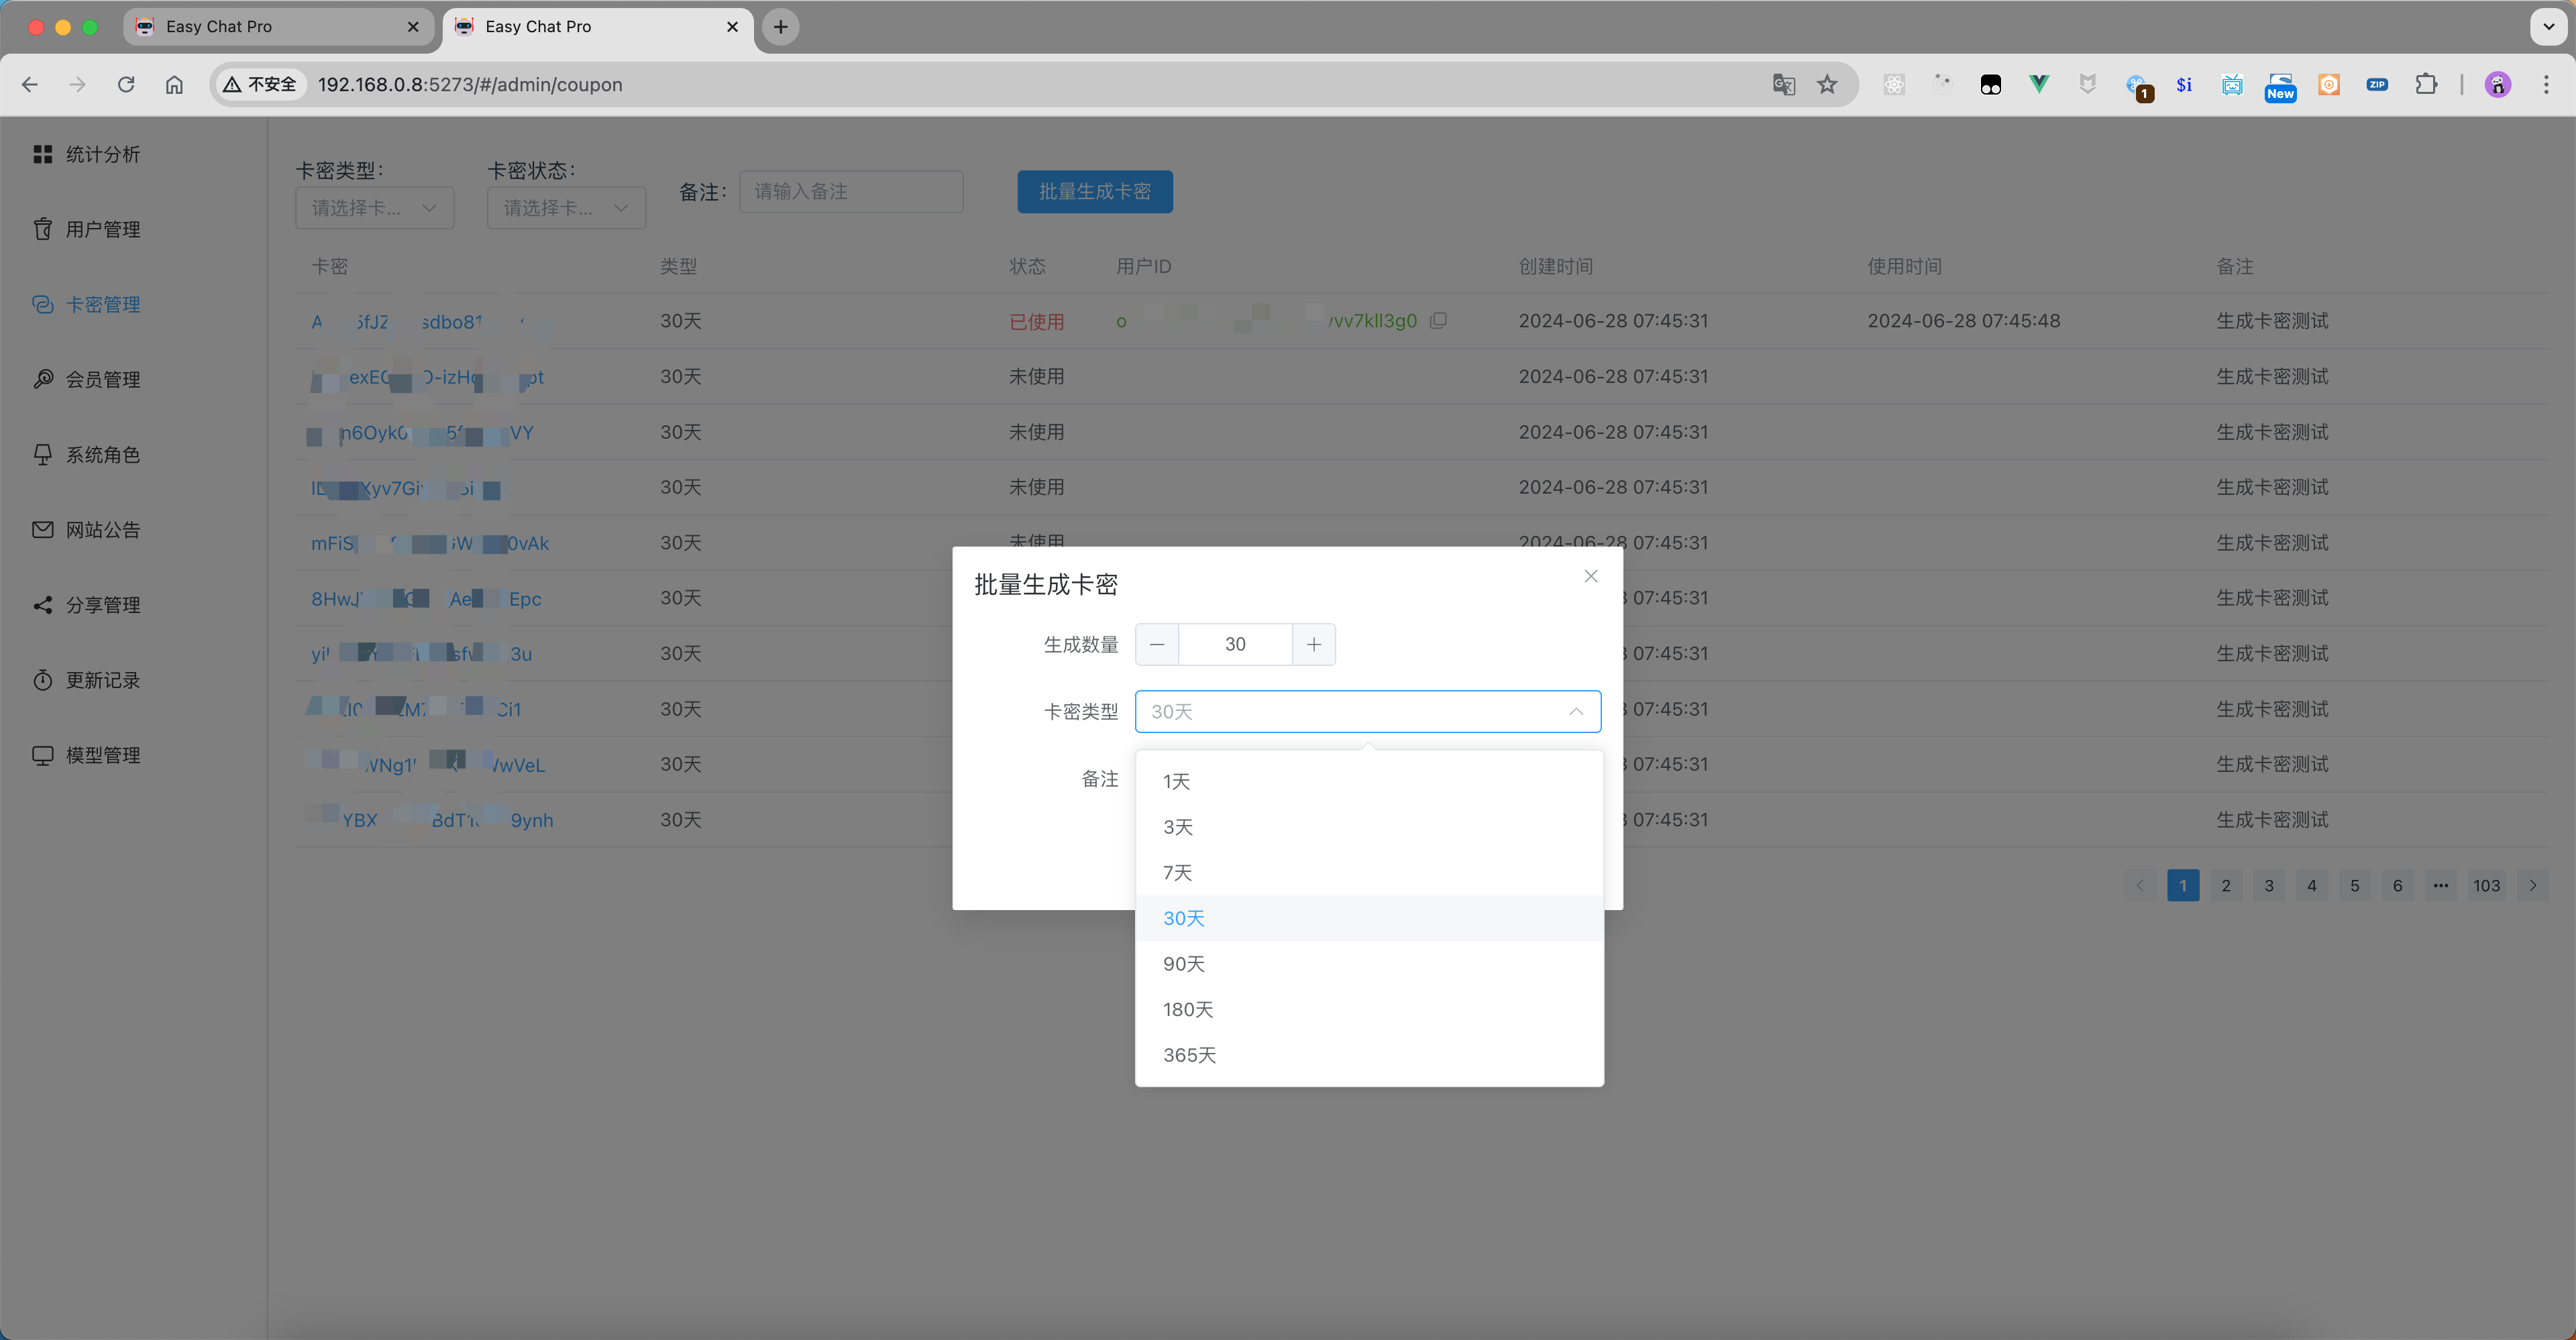Click the minus stepper for 生成数量
This screenshot has height=1340, width=2576.
click(1157, 645)
